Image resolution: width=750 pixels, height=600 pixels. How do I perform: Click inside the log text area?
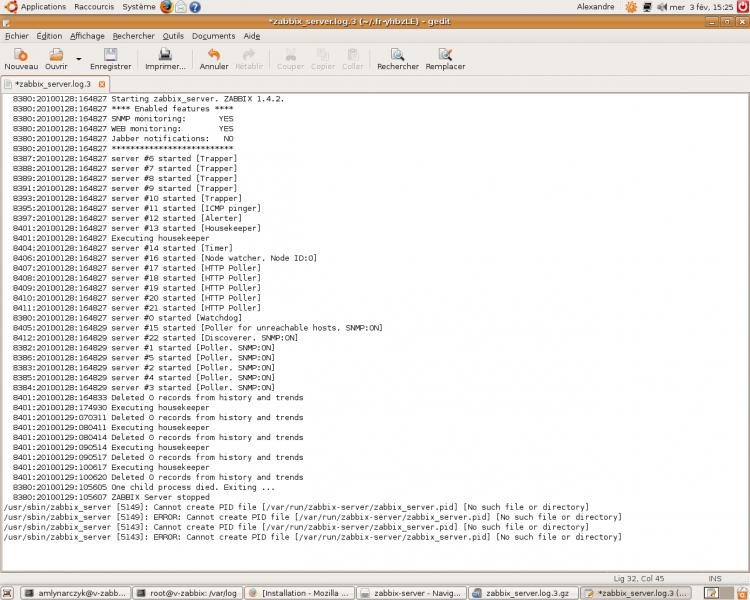click(x=400, y=300)
